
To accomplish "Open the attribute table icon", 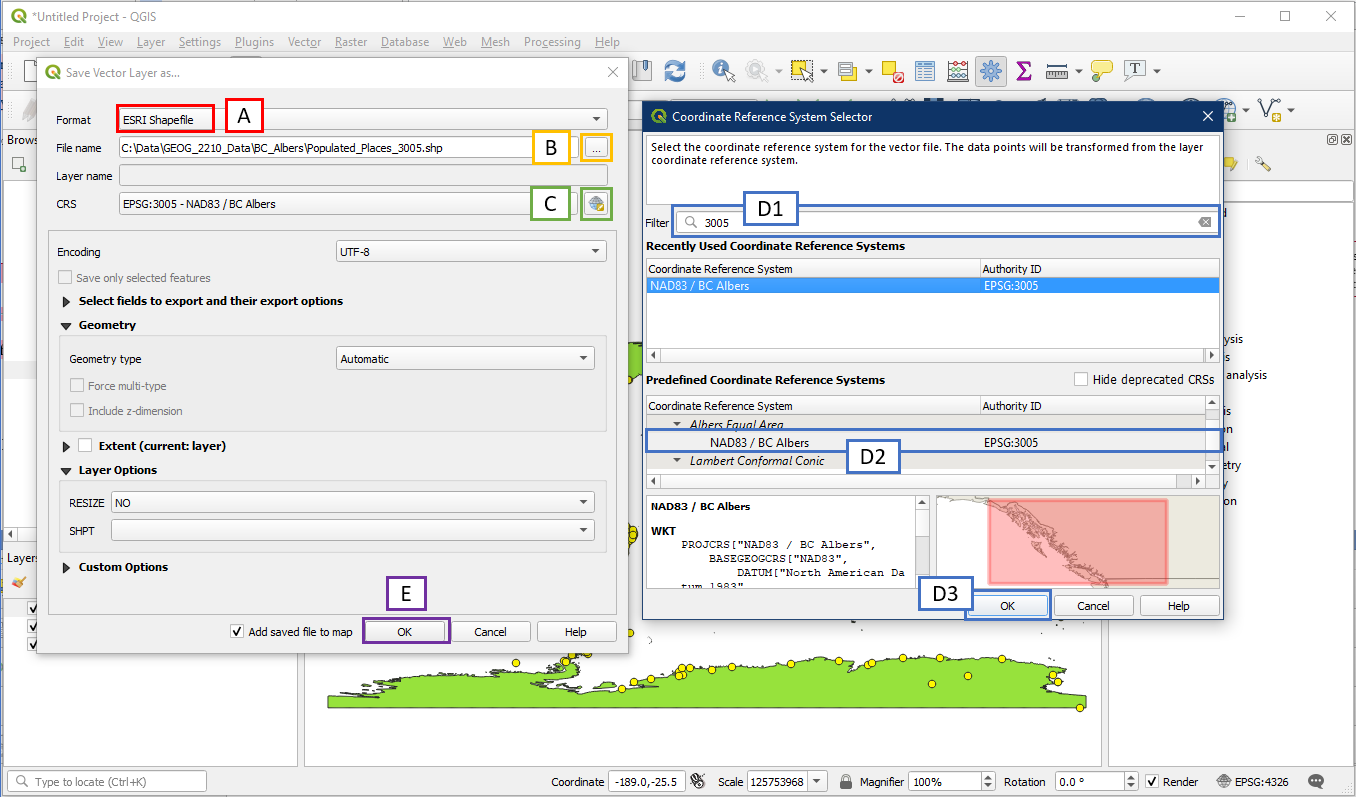I will click(x=925, y=71).
